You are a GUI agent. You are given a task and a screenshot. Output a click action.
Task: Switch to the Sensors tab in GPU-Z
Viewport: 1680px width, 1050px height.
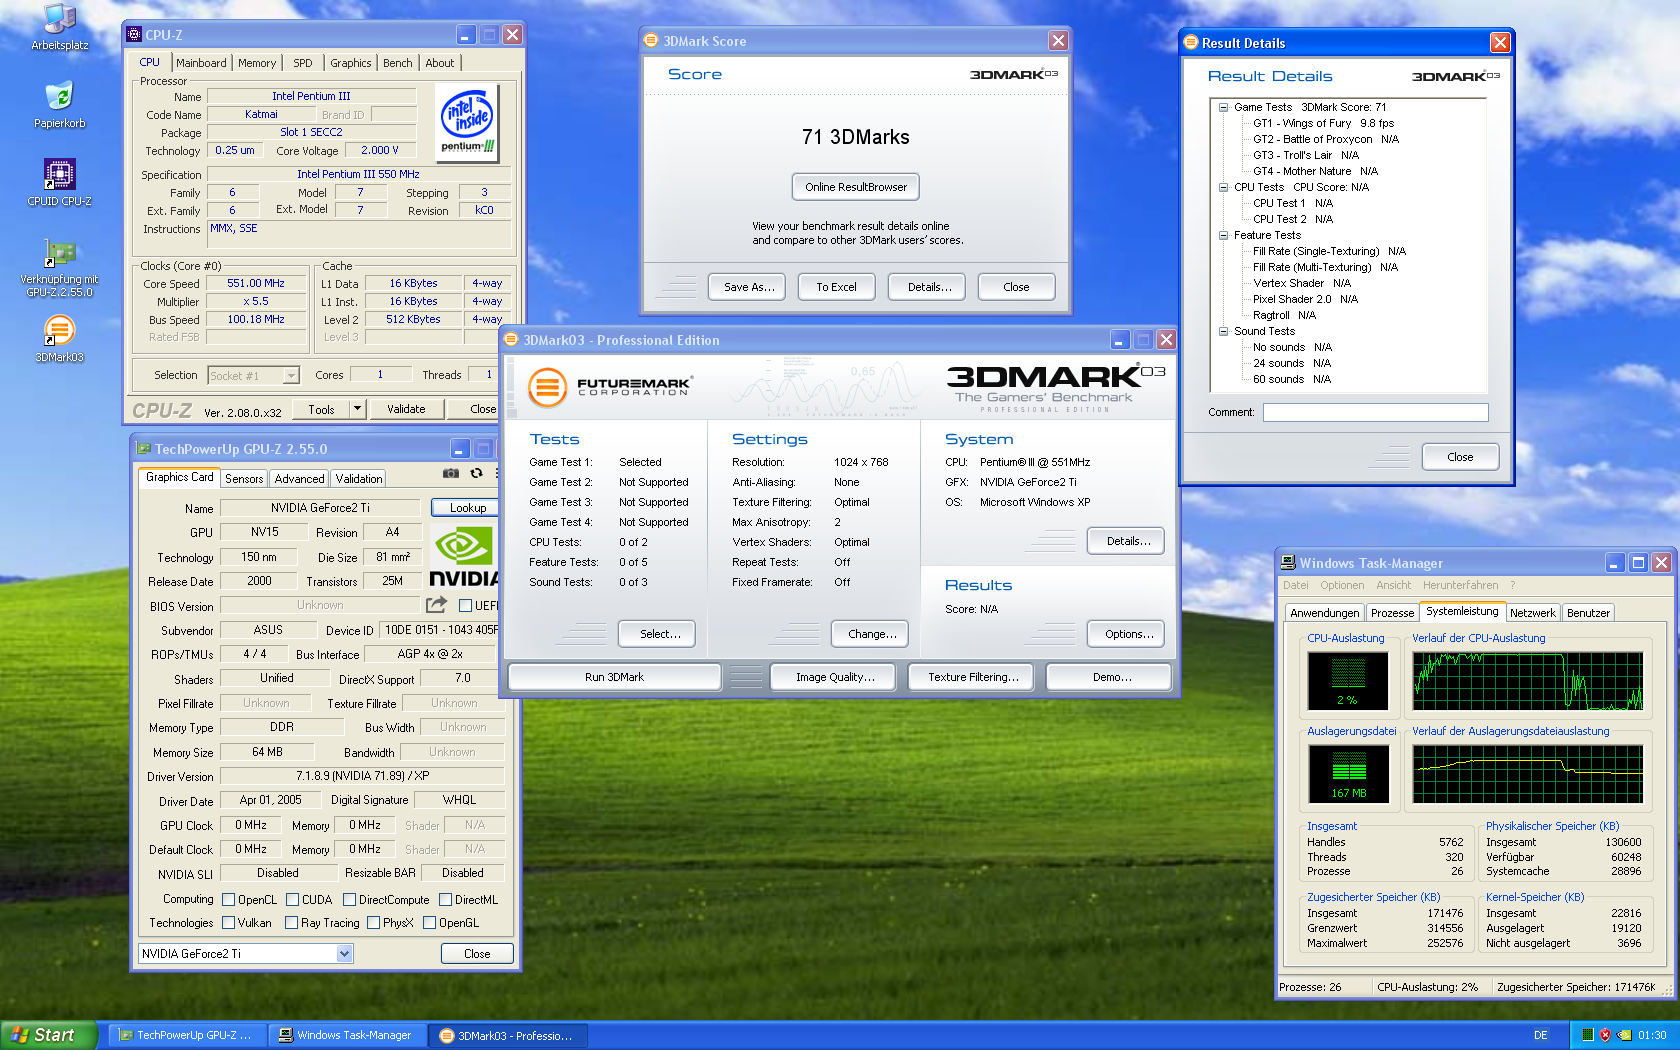244,479
